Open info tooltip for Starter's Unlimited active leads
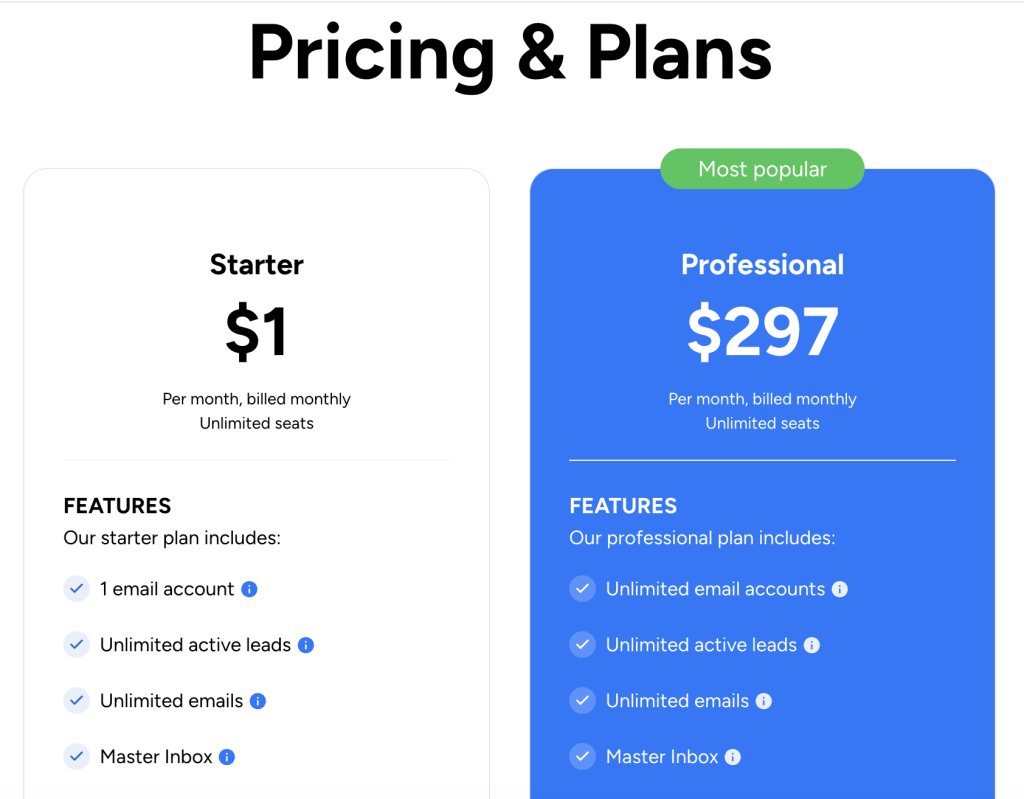 pos(308,645)
